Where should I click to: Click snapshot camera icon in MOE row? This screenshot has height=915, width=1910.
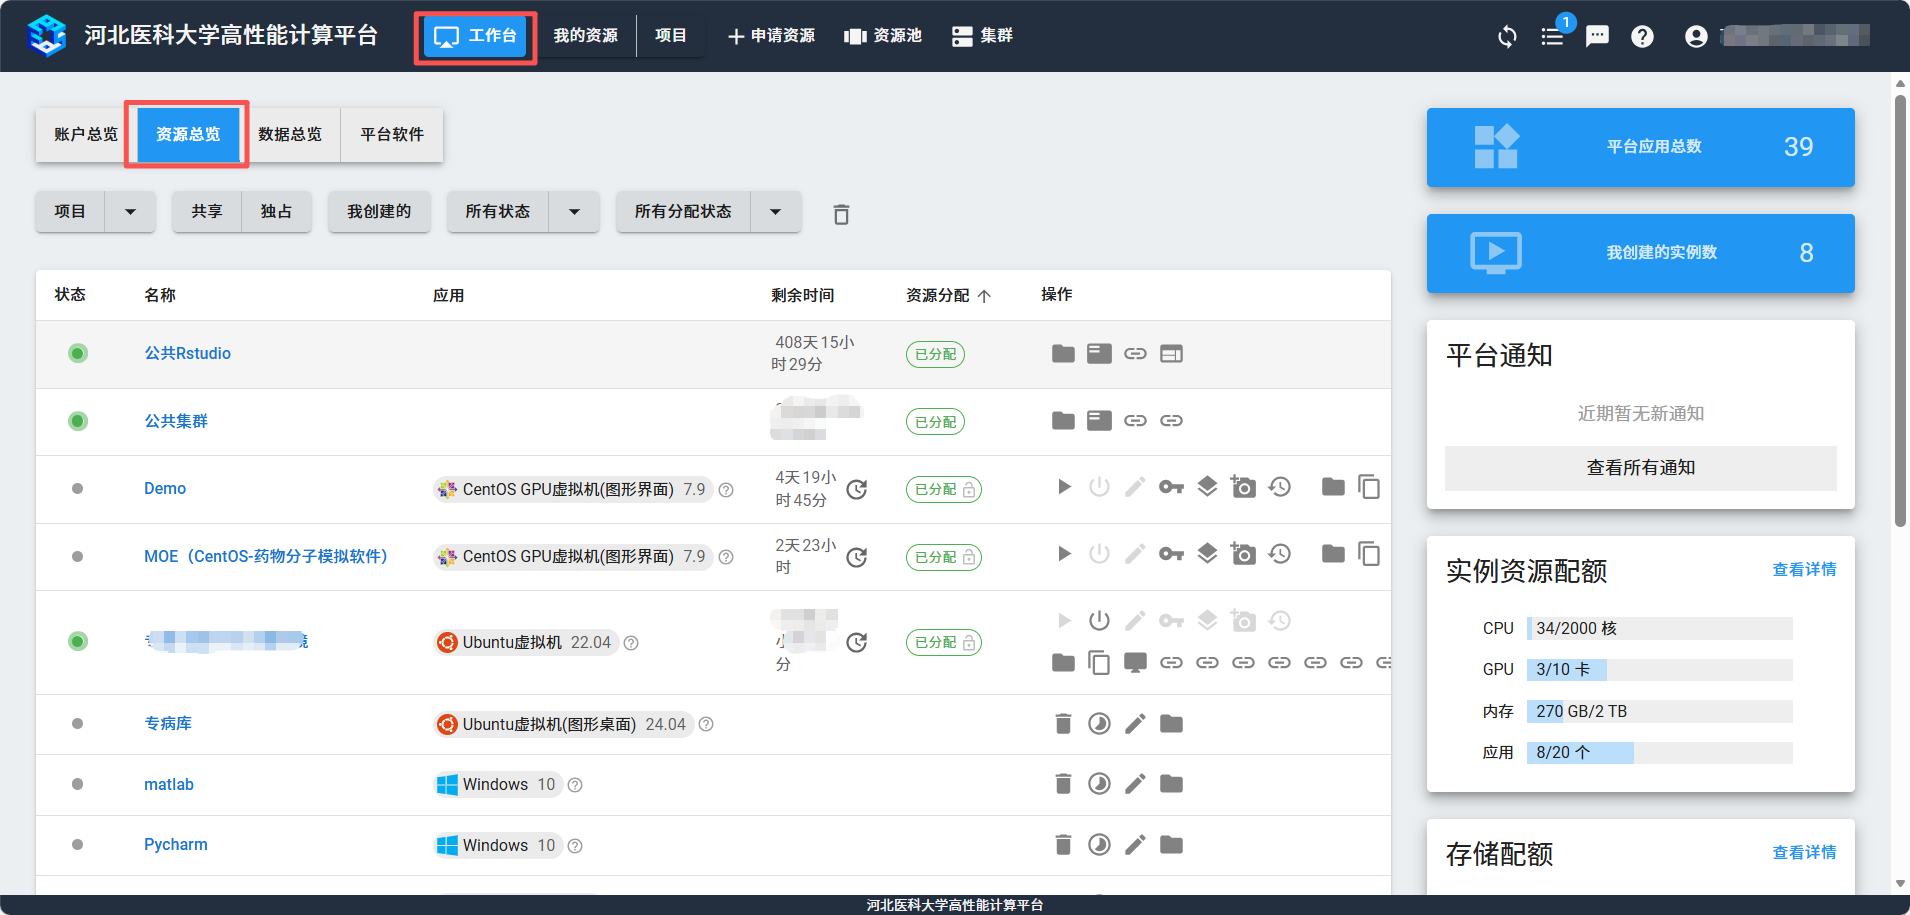tap(1243, 554)
